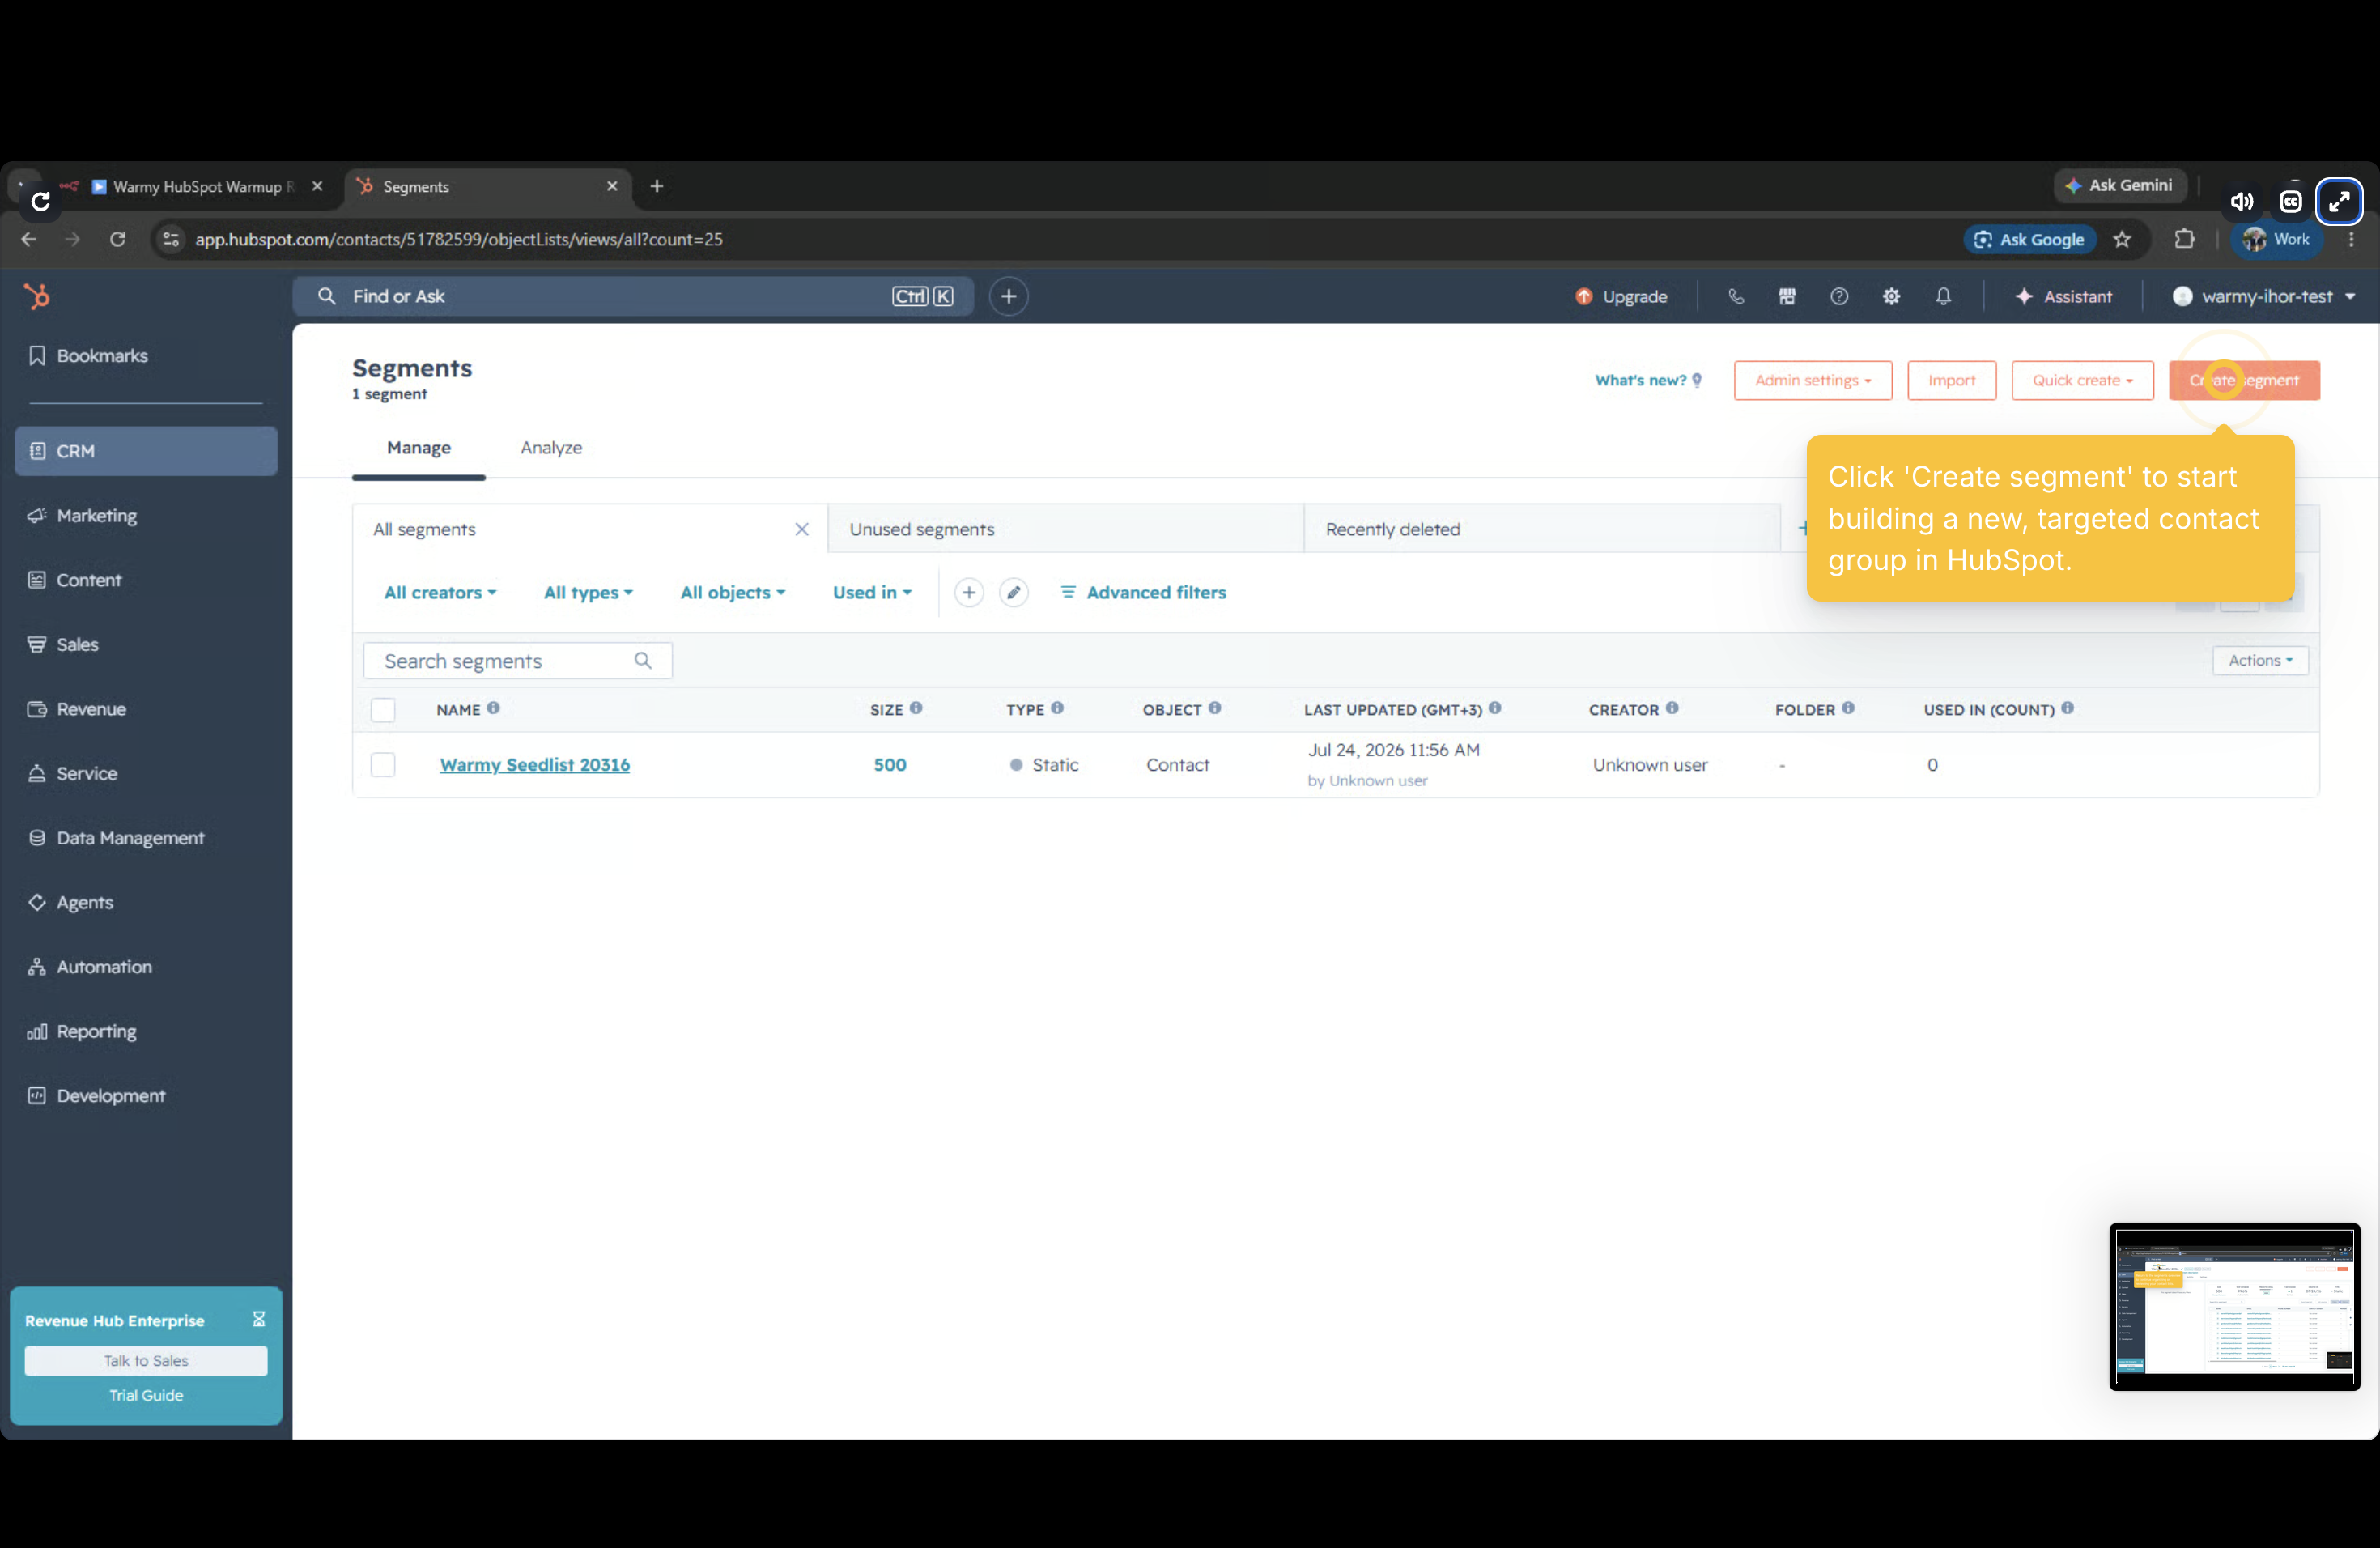Open the Actions dropdown
The width and height of the screenshot is (2380, 1548).
[2260, 661]
